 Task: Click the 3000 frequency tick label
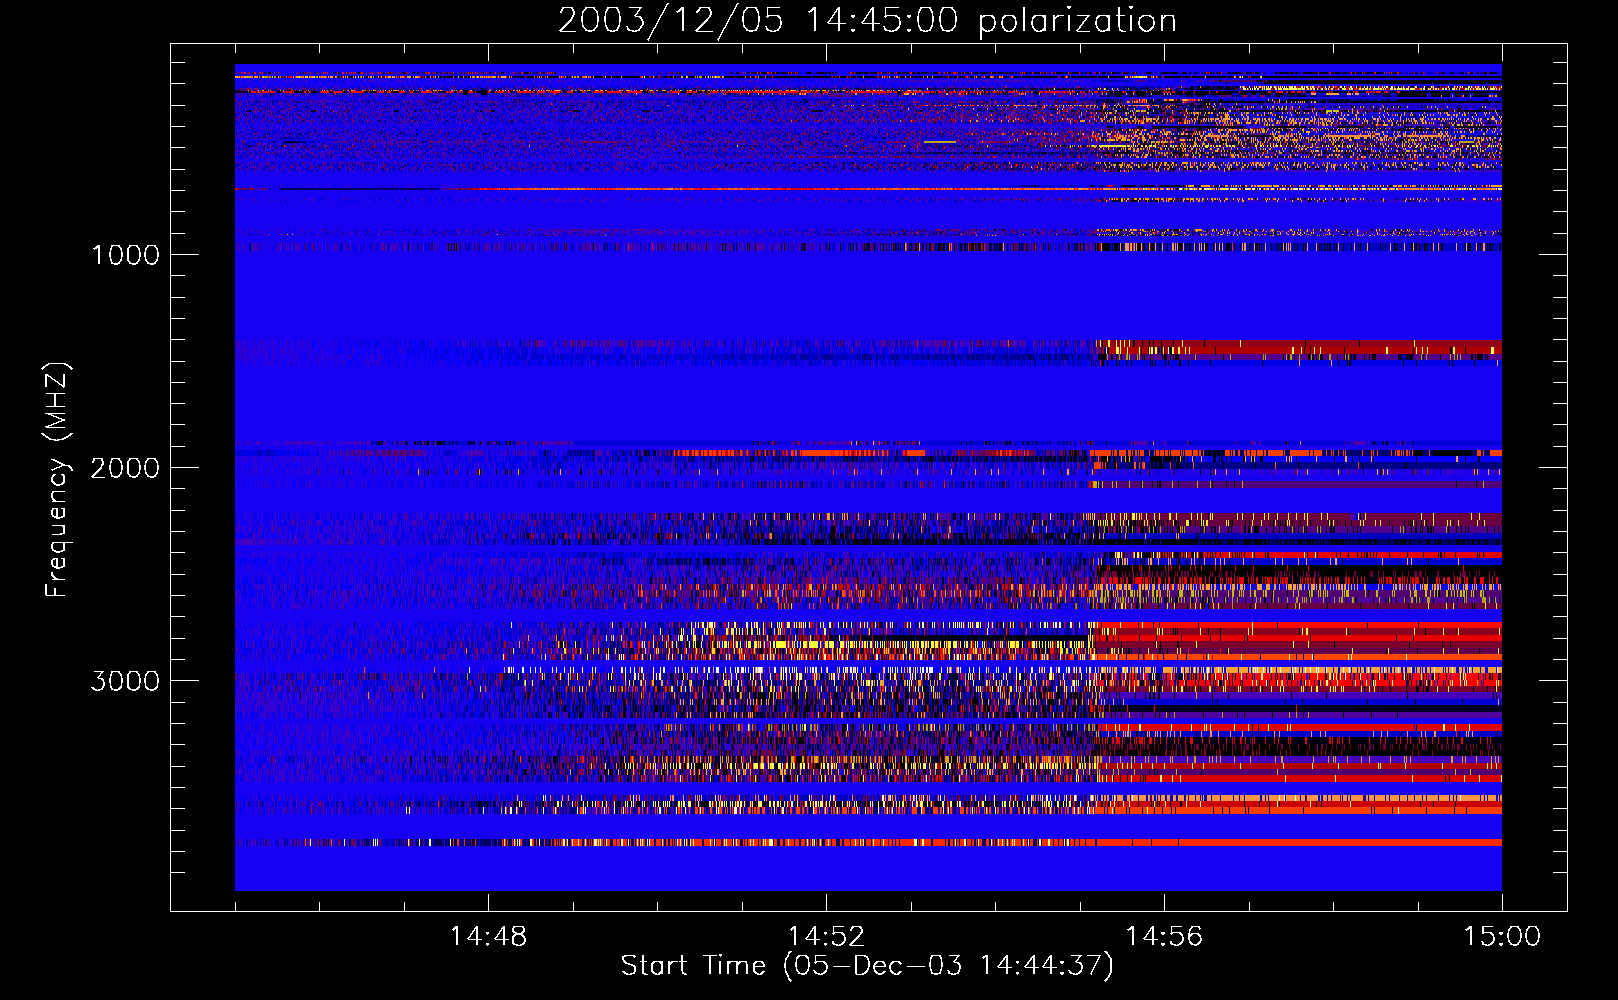(x=125, y=681)
